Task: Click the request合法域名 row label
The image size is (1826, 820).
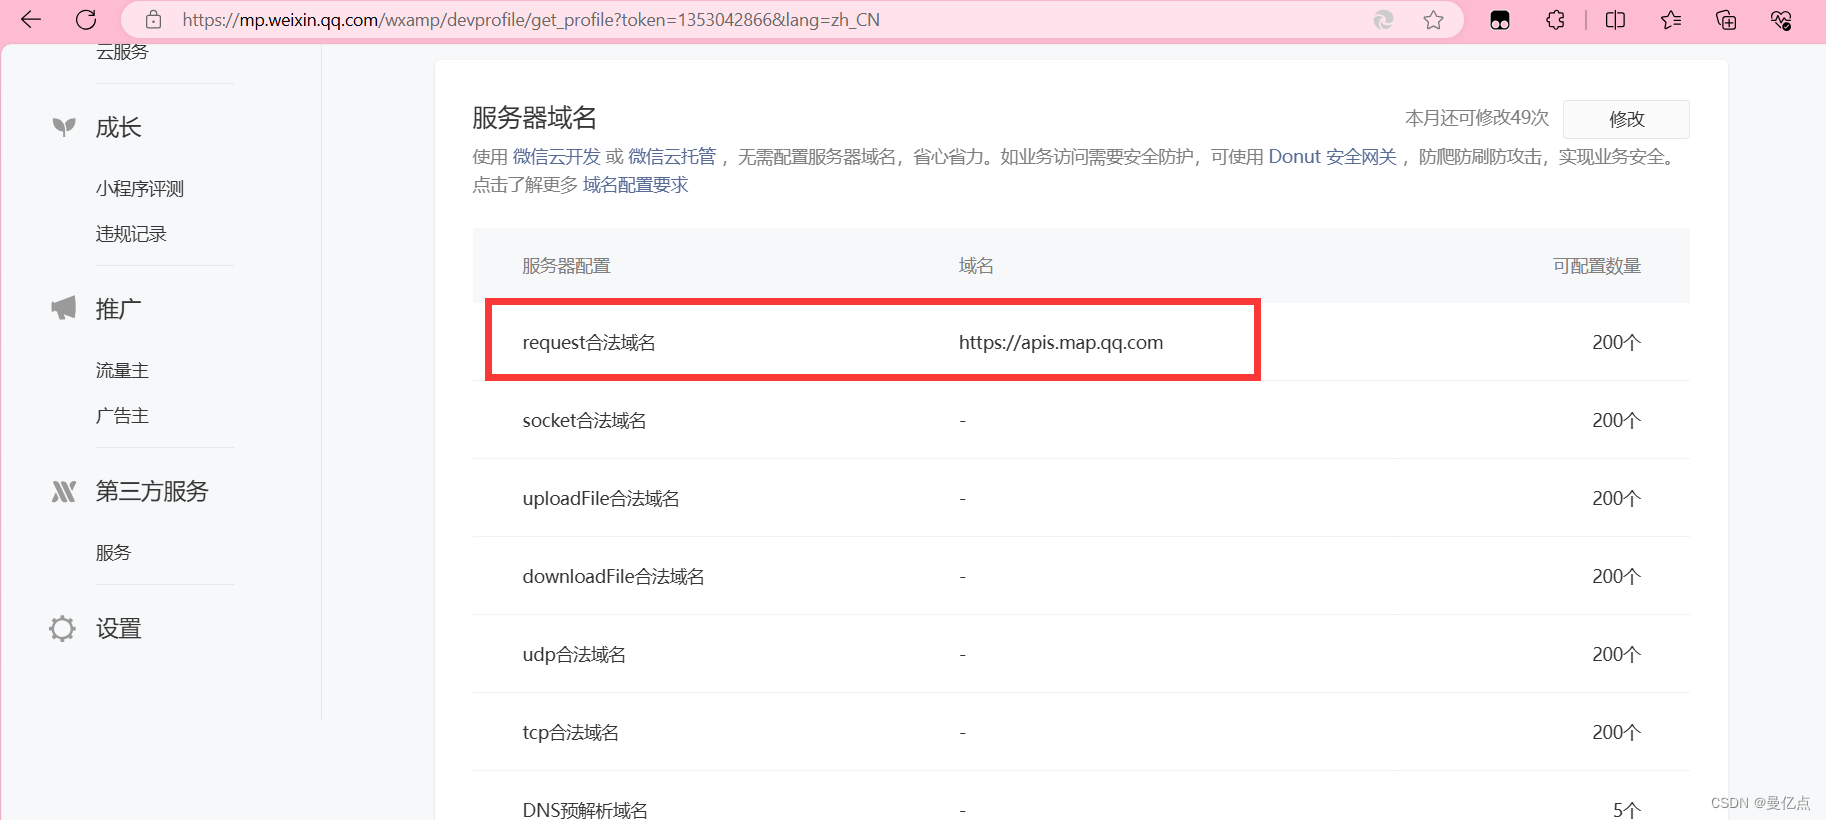Action: (589, 343)
